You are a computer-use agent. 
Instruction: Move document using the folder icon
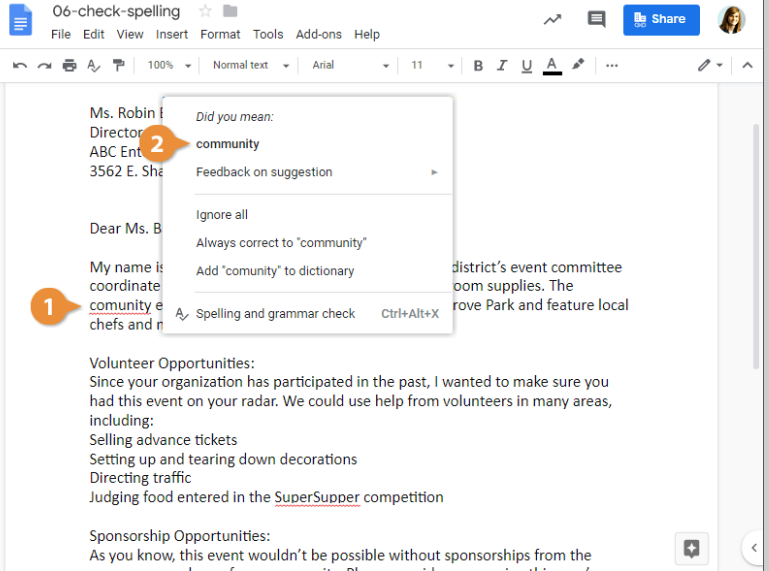pyautogui.click(x=230, y=11)
